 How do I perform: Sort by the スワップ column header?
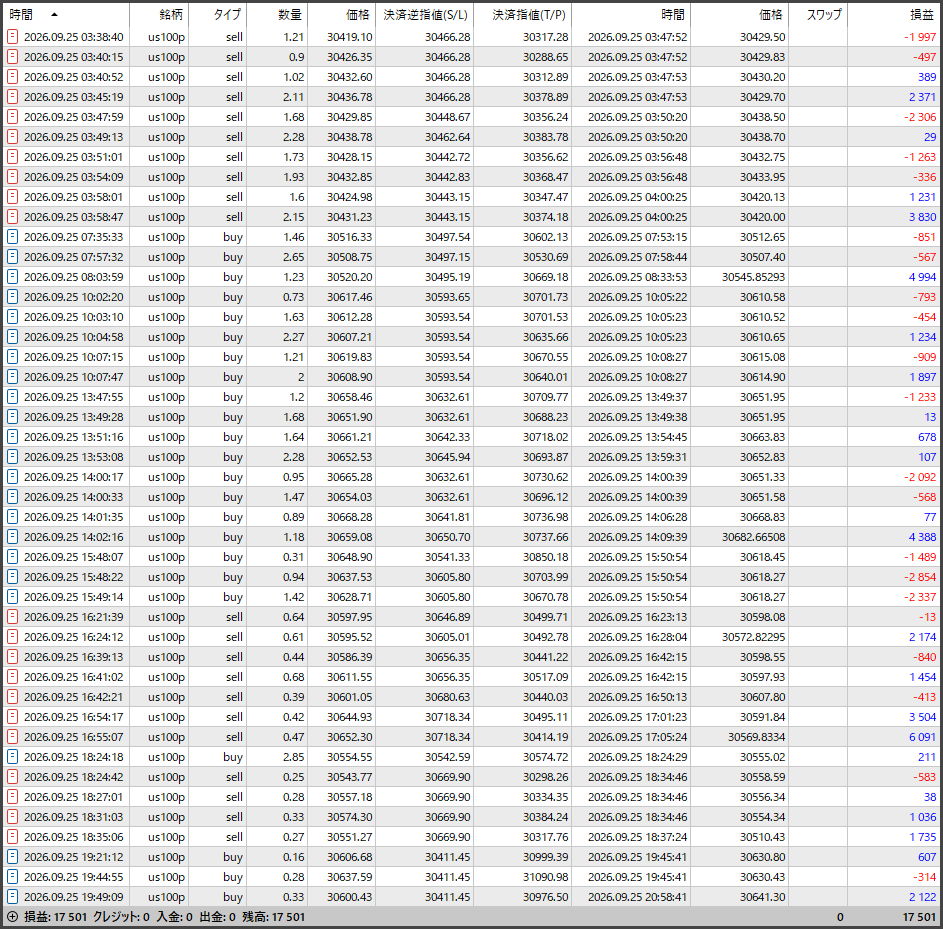coord(824,14)
